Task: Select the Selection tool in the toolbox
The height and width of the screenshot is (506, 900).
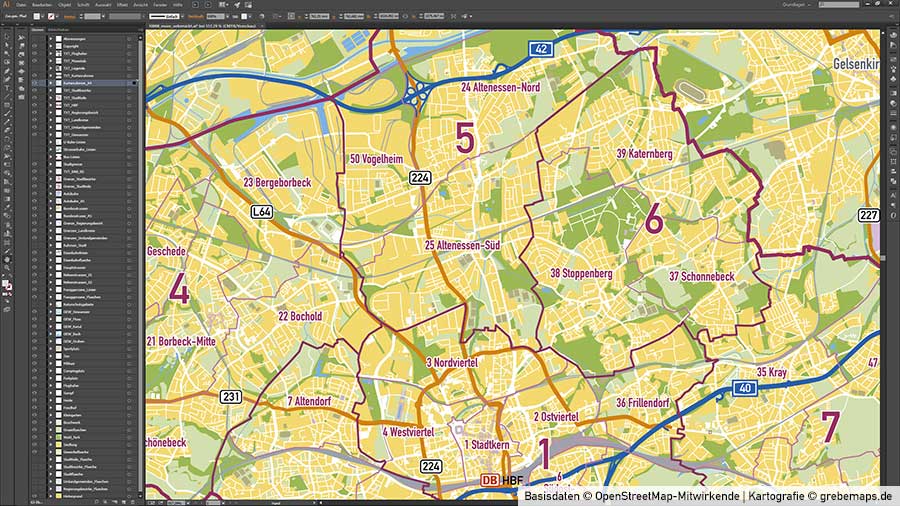Action: [6, 37]
